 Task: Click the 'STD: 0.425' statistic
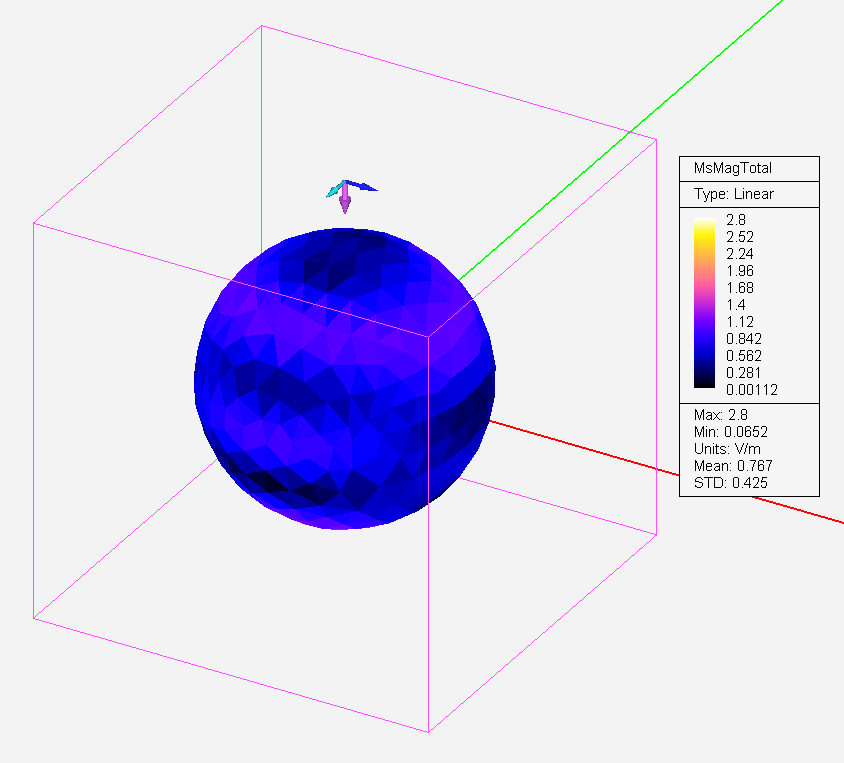click(x=731, y=483)
